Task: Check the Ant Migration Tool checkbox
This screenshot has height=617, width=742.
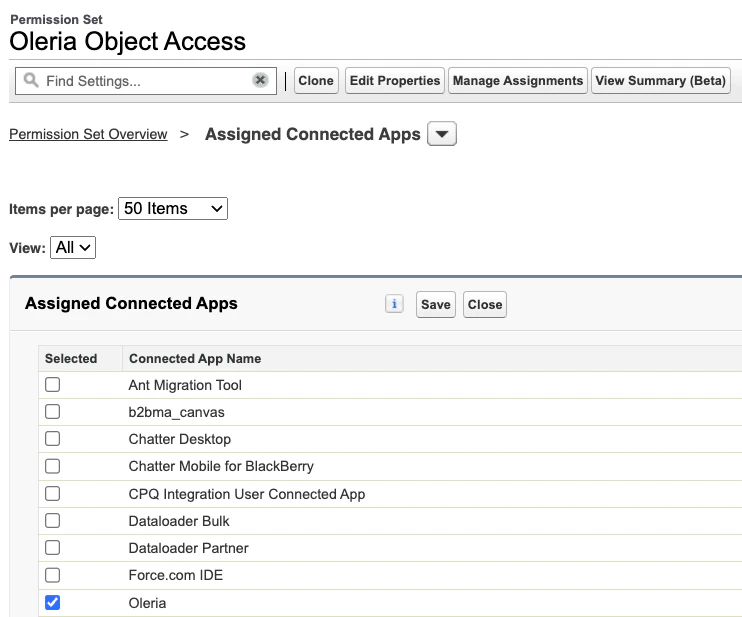Action: (53, 385)
